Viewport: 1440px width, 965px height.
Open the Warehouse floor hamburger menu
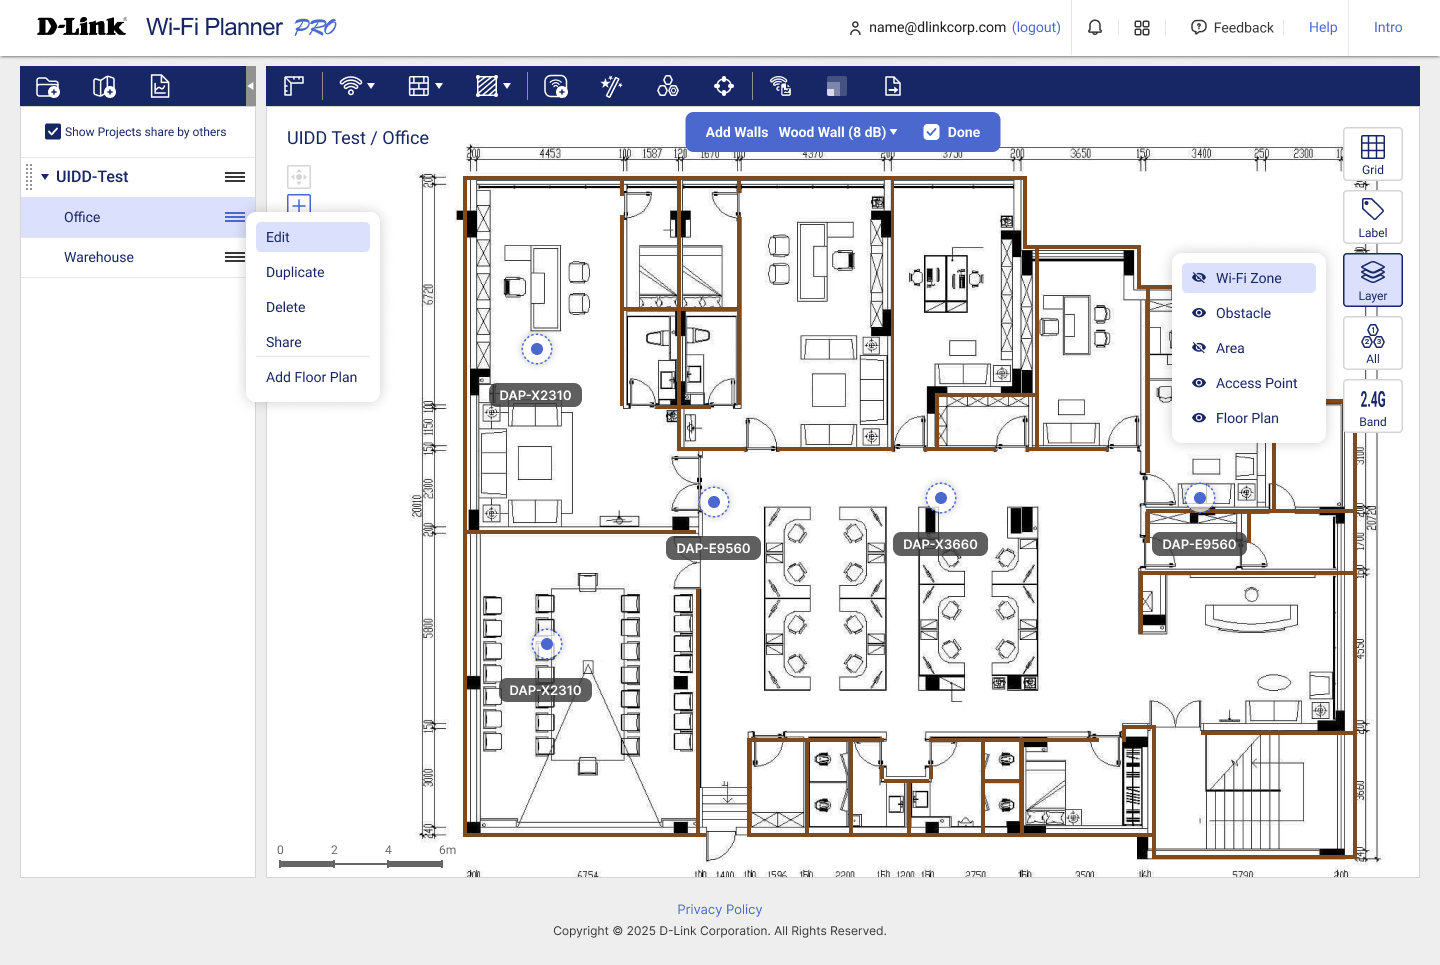[235, 257]
